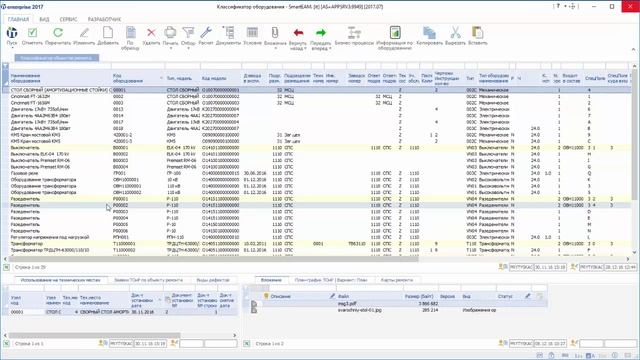Click the help question-mark icon in the title bar
This screenshot has width=640, height=360.
(558, 6)
